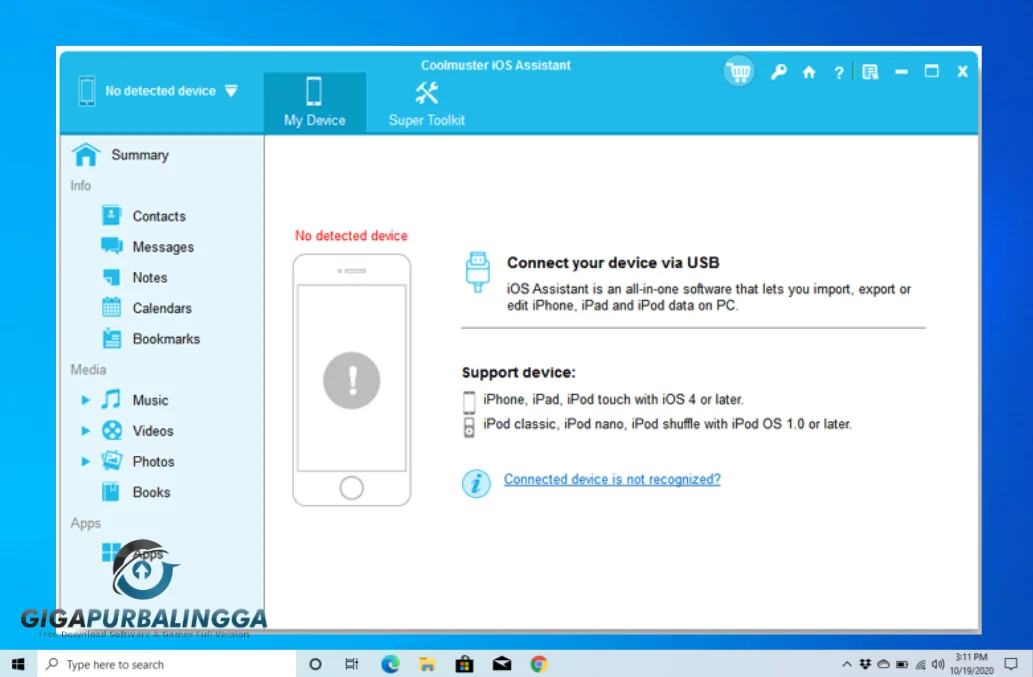Switch to the My Device tab
The width and height of the screenshot is (1033, 677).
point(314,103)
